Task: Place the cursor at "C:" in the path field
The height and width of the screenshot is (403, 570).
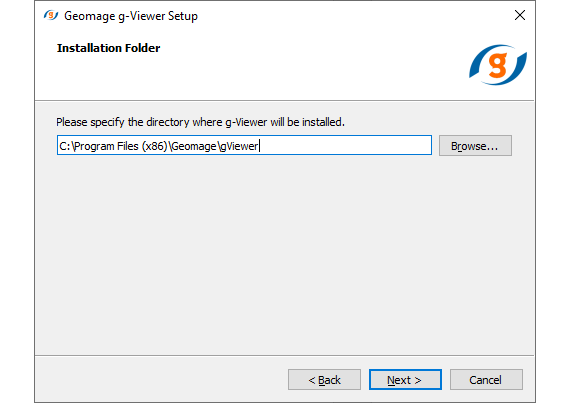Action: [64, 146]
